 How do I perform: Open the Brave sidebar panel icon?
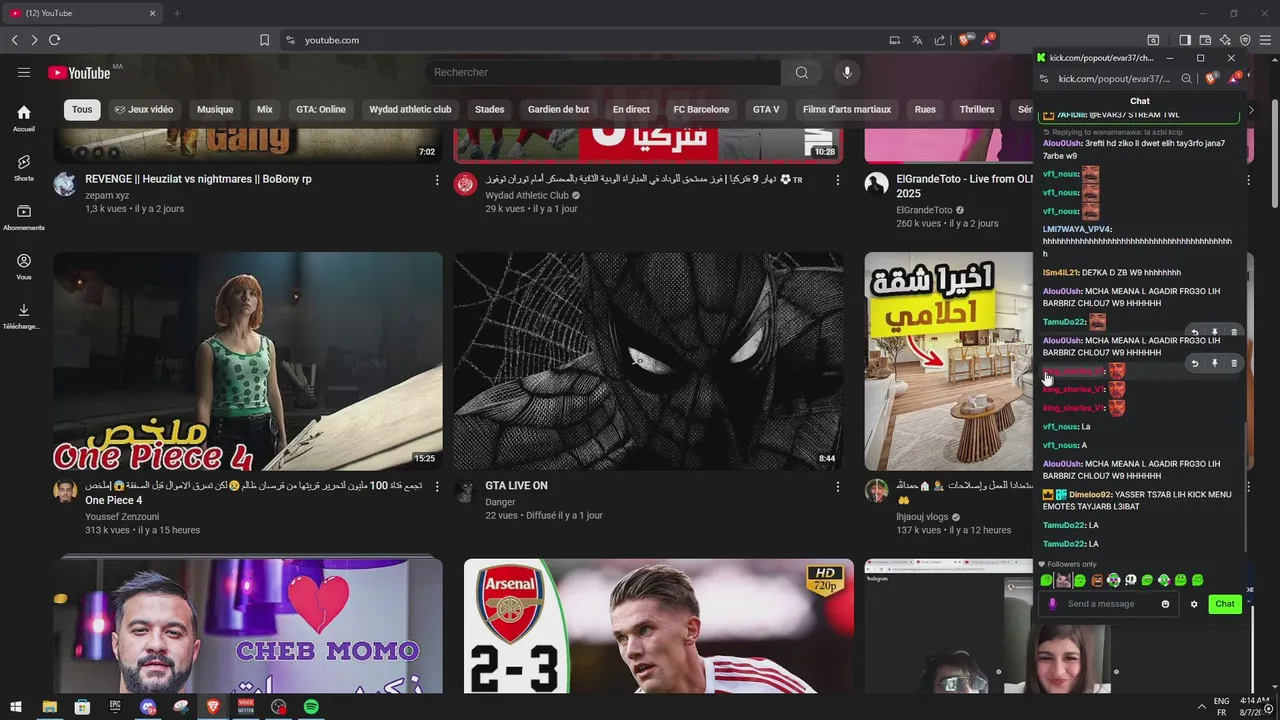click(x=1185, y=40)
